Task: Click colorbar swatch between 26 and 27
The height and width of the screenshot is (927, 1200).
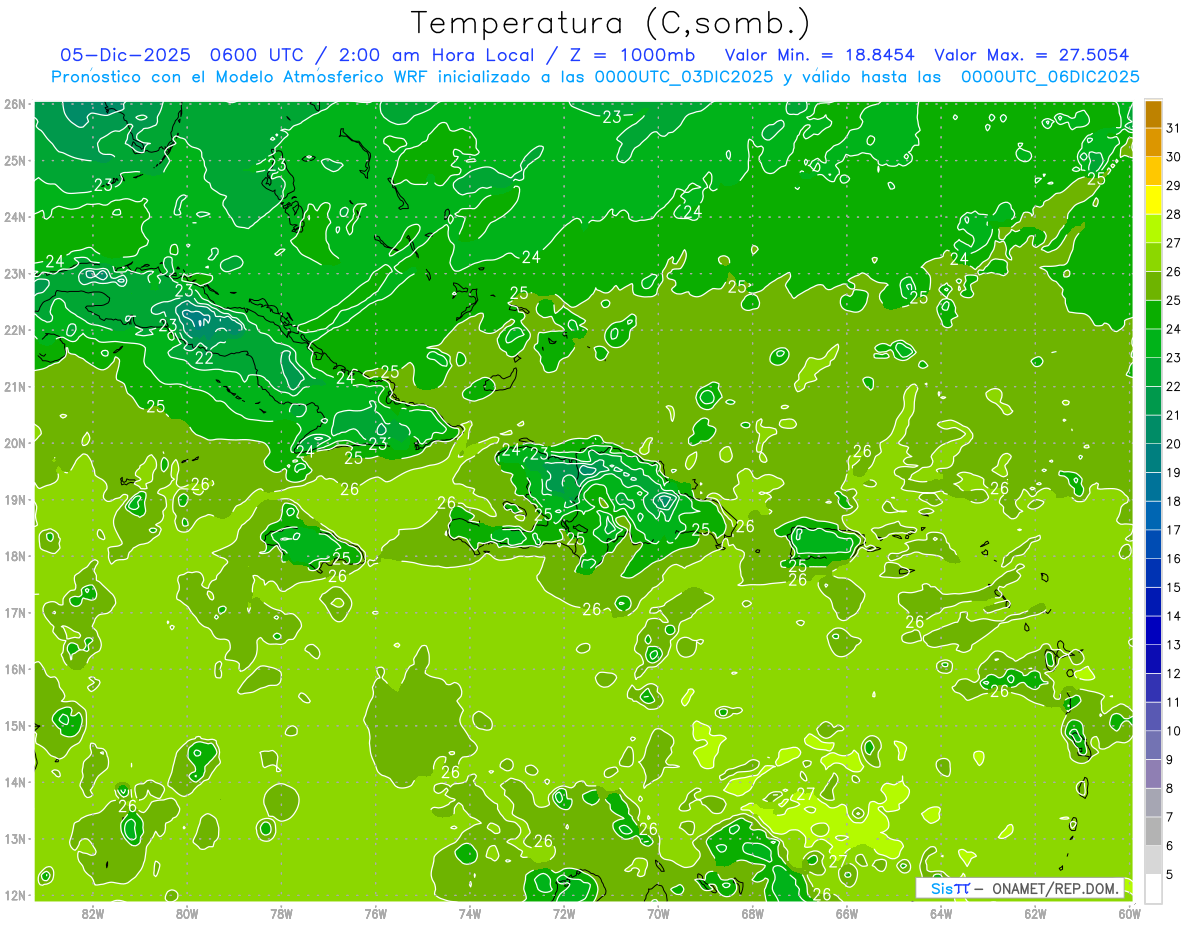Action: click(x=1153, y=257)
